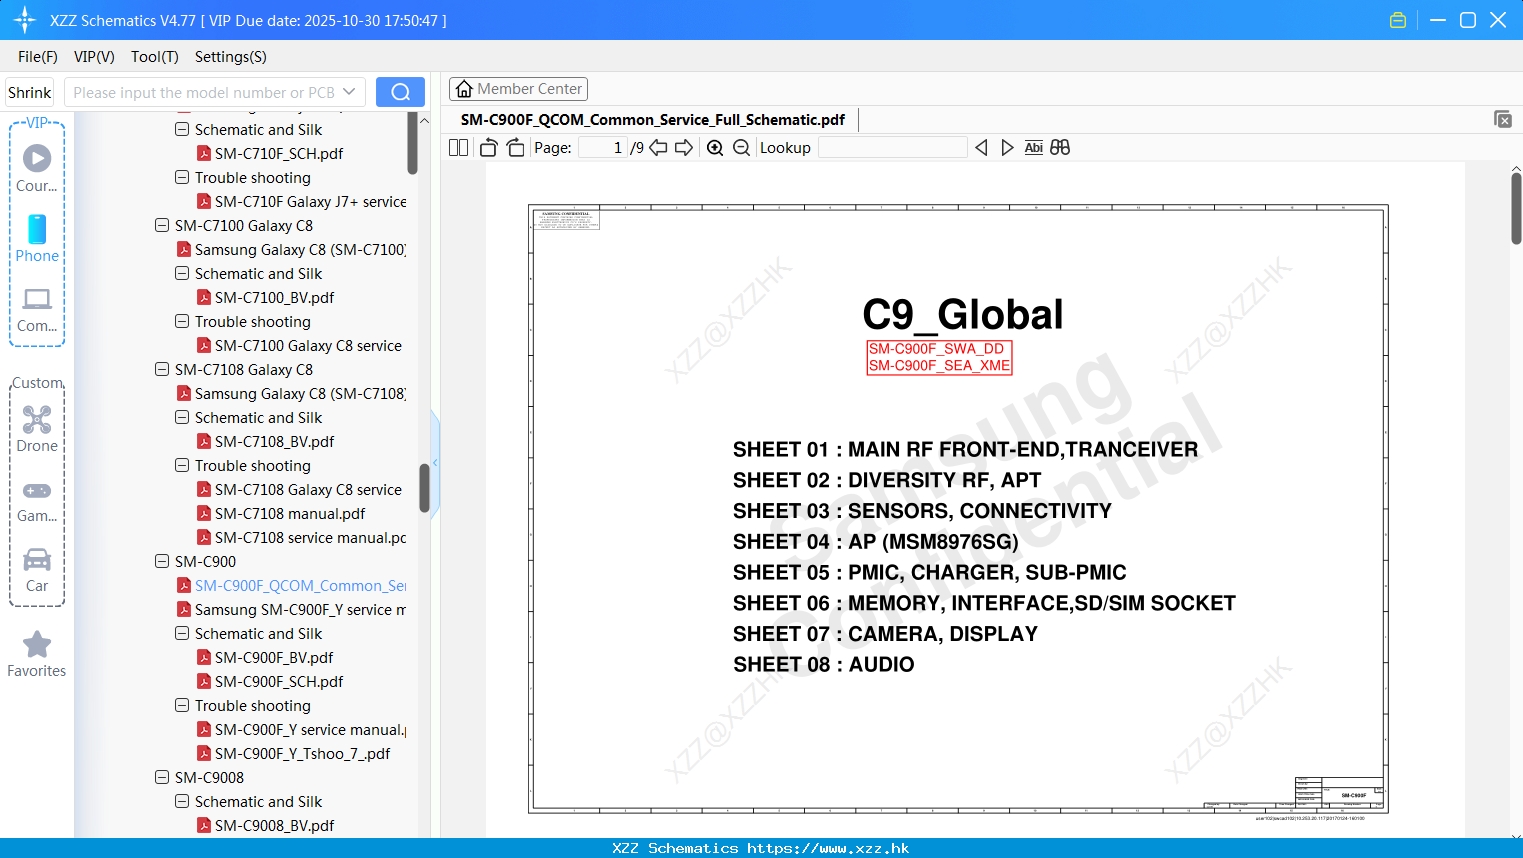Collapse the SM-C9008 tree node
The width and height of the screenshot is (1523, 858).
pyautogui.click(x=162, y=777)
